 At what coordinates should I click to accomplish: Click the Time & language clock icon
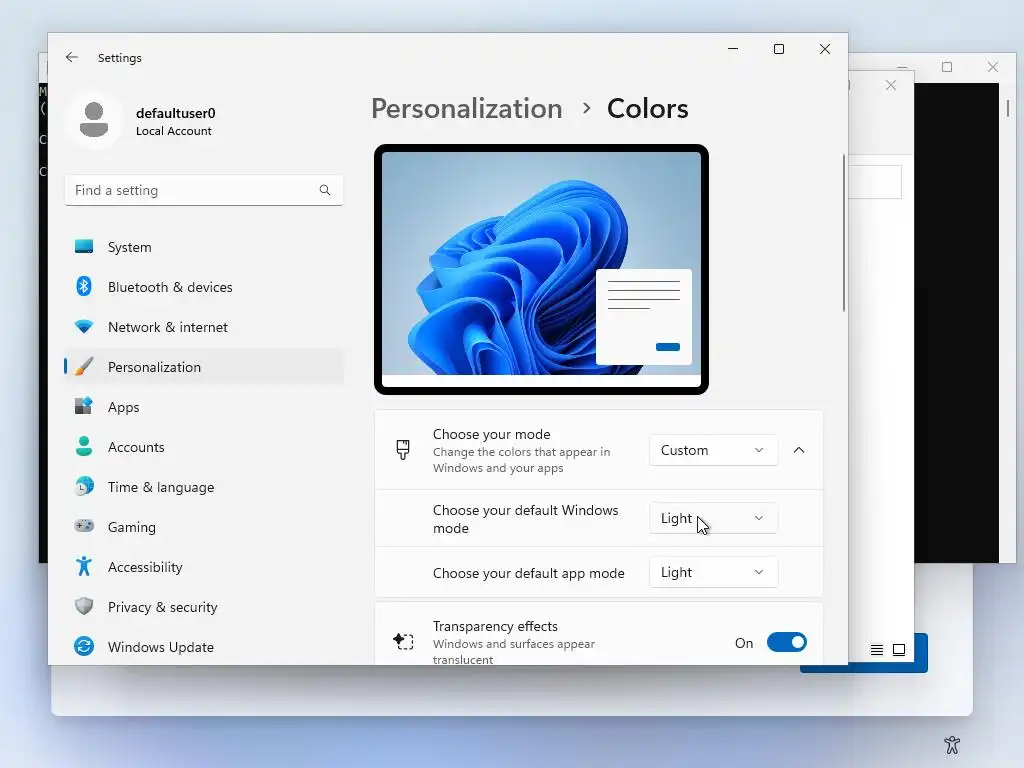tap(84, 487)
